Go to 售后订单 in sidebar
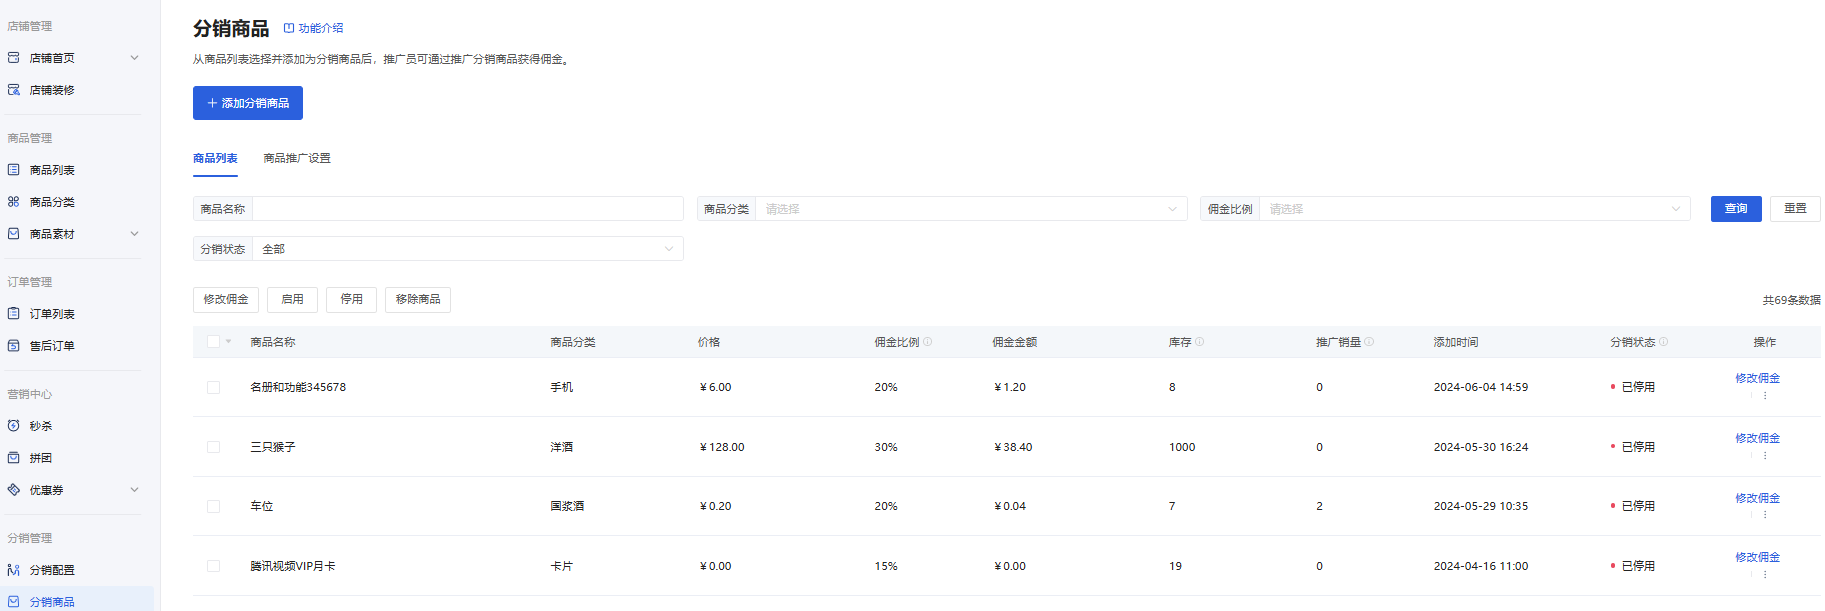Screen dimensions: 1825x611 [52, 346]
